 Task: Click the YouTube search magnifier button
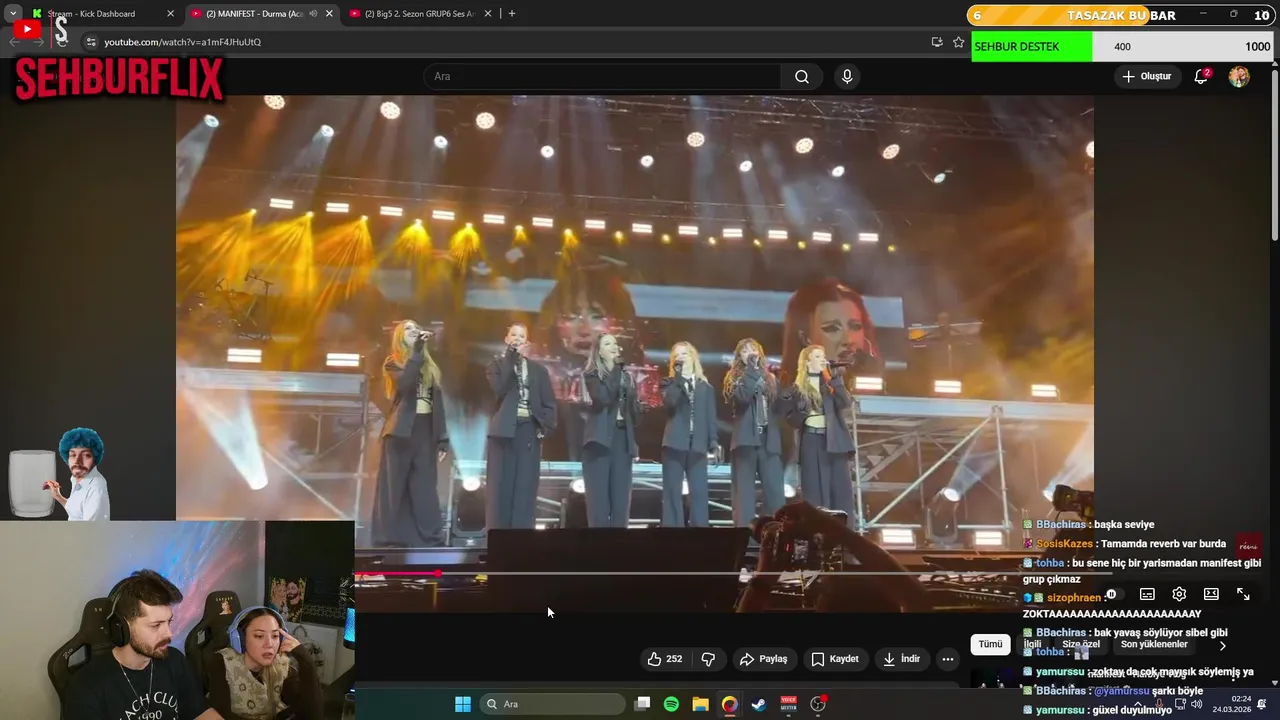802,77
